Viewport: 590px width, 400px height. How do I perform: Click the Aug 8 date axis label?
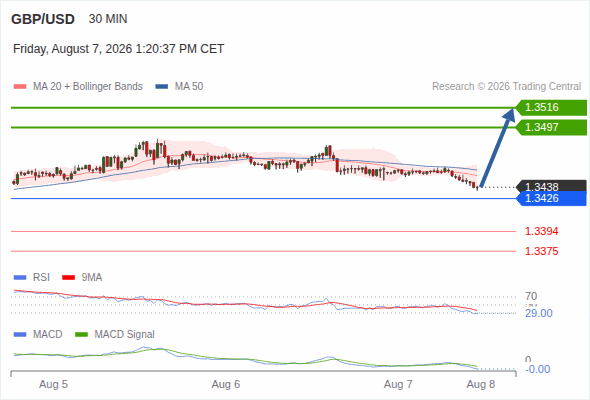click(481, 384)
